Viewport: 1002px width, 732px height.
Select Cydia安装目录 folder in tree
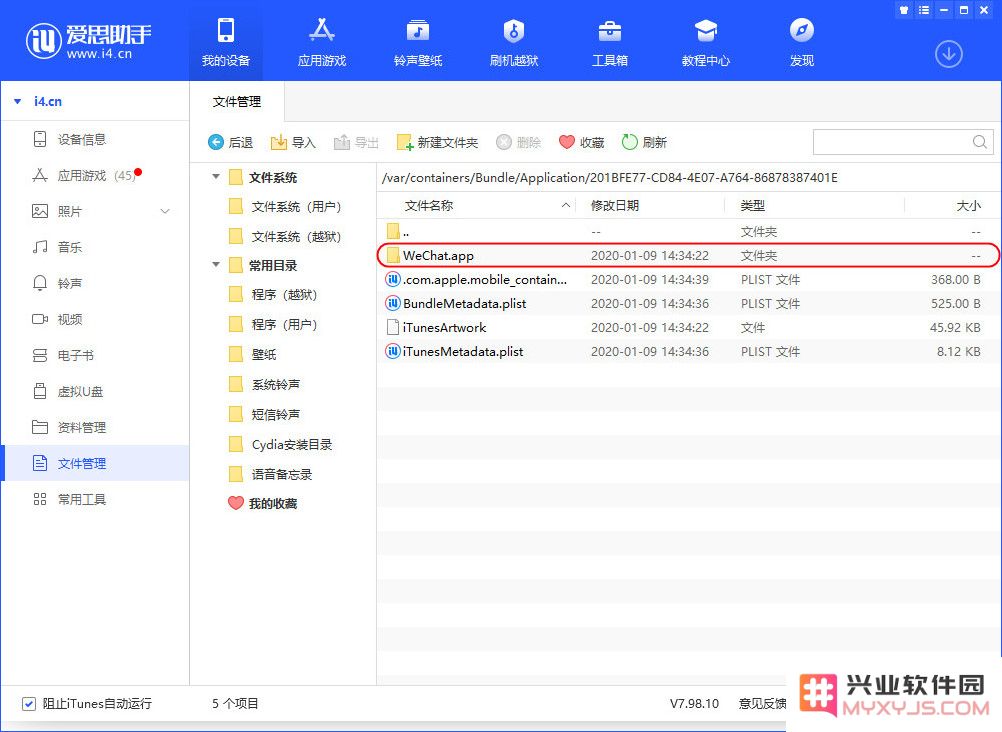281,444
